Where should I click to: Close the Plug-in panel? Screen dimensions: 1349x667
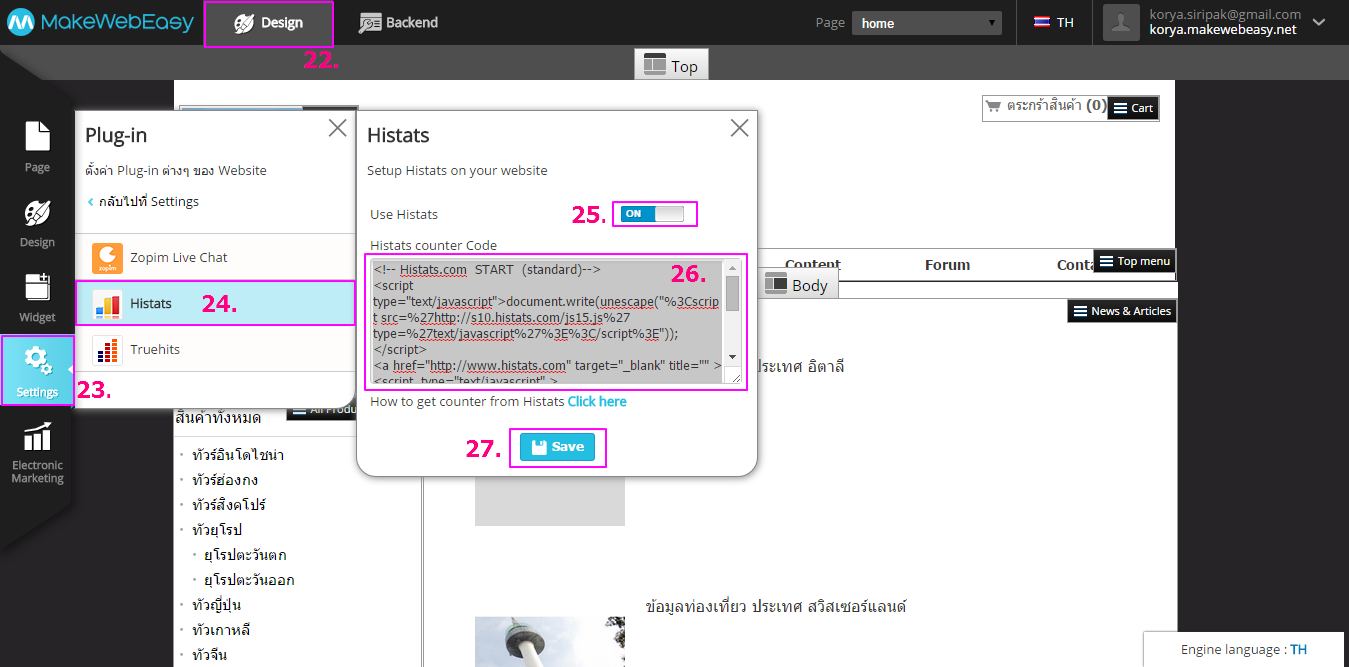pyautogui.click(x=337, y=127)
